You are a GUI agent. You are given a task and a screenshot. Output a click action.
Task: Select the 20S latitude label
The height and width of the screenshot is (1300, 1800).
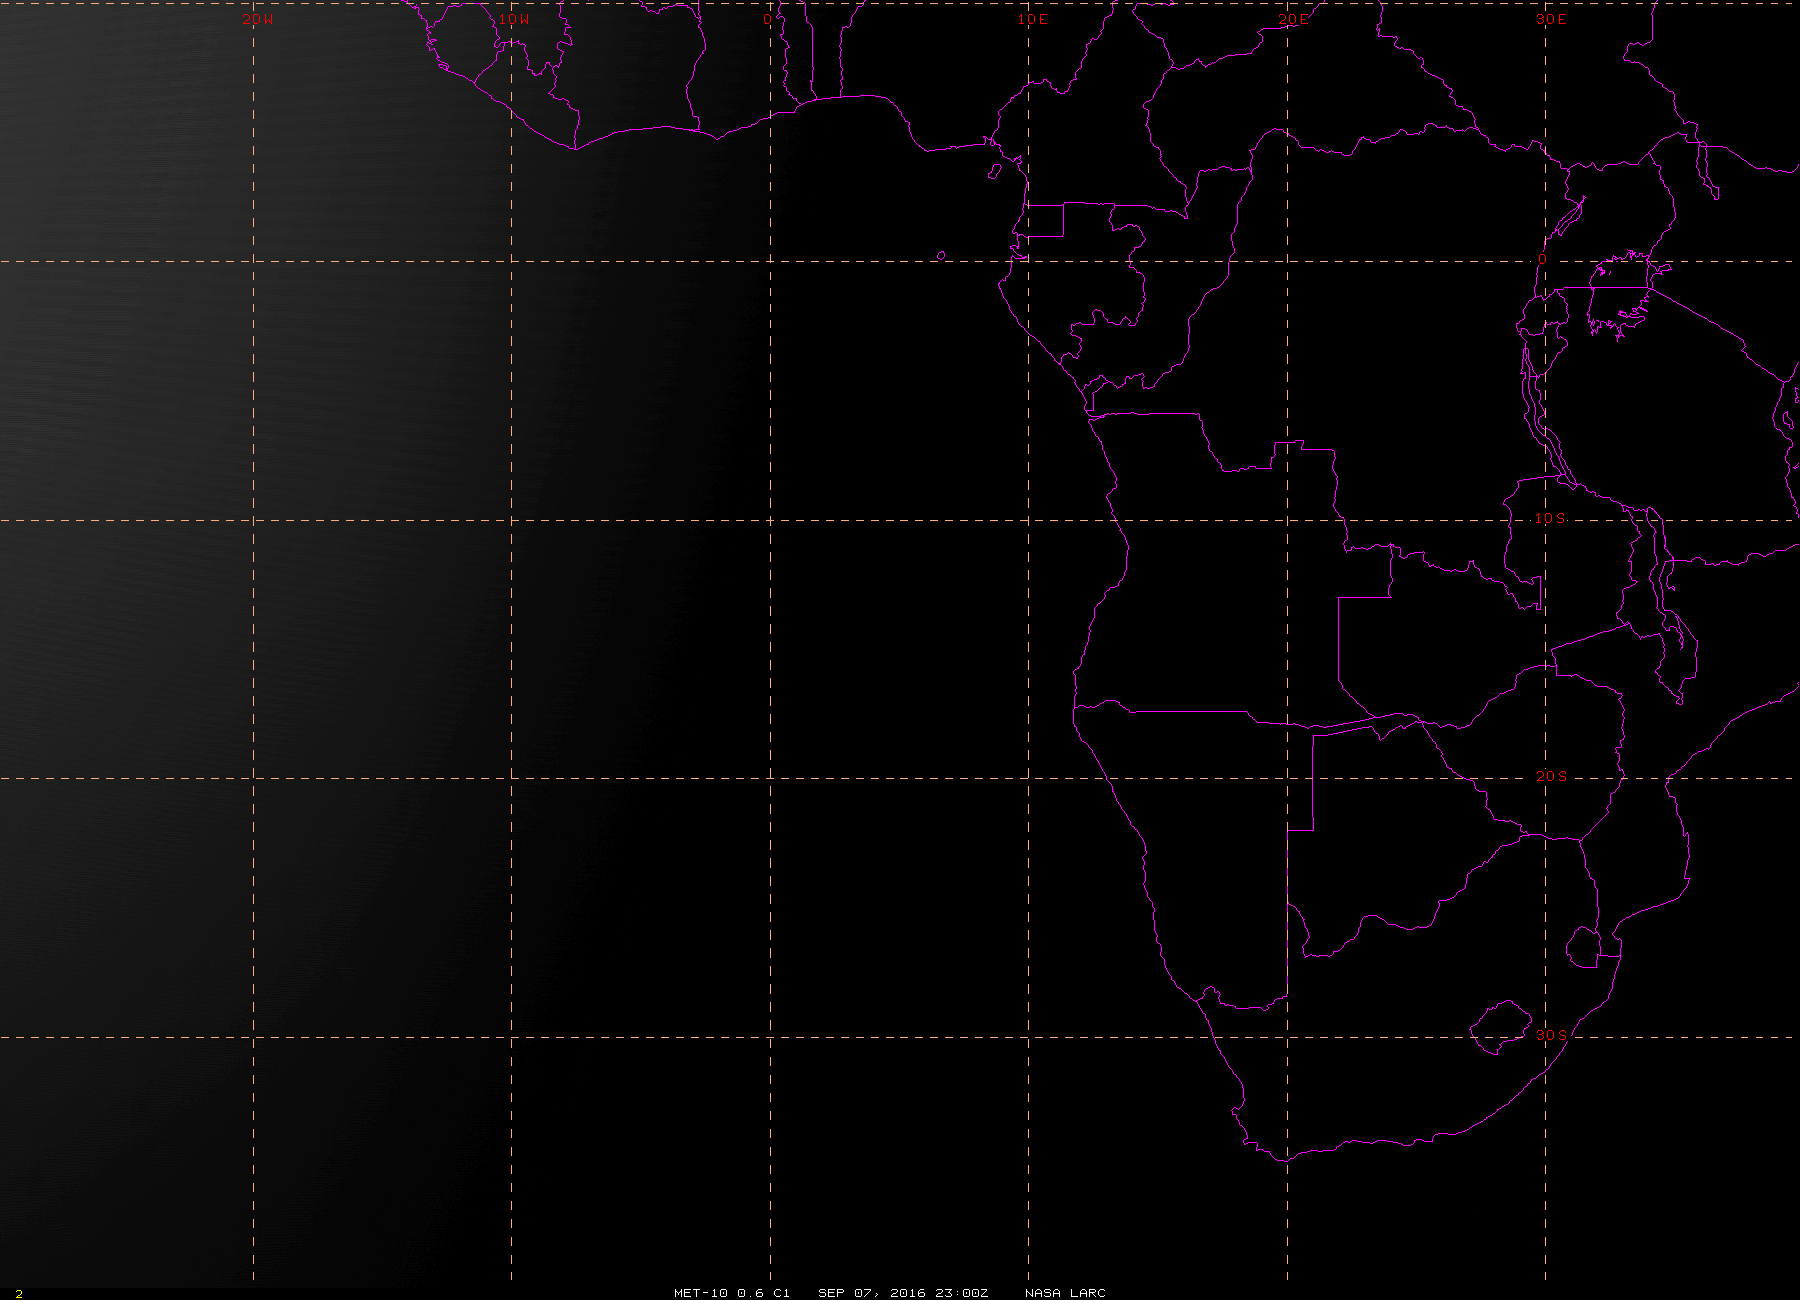click(x=1551, y=776)
